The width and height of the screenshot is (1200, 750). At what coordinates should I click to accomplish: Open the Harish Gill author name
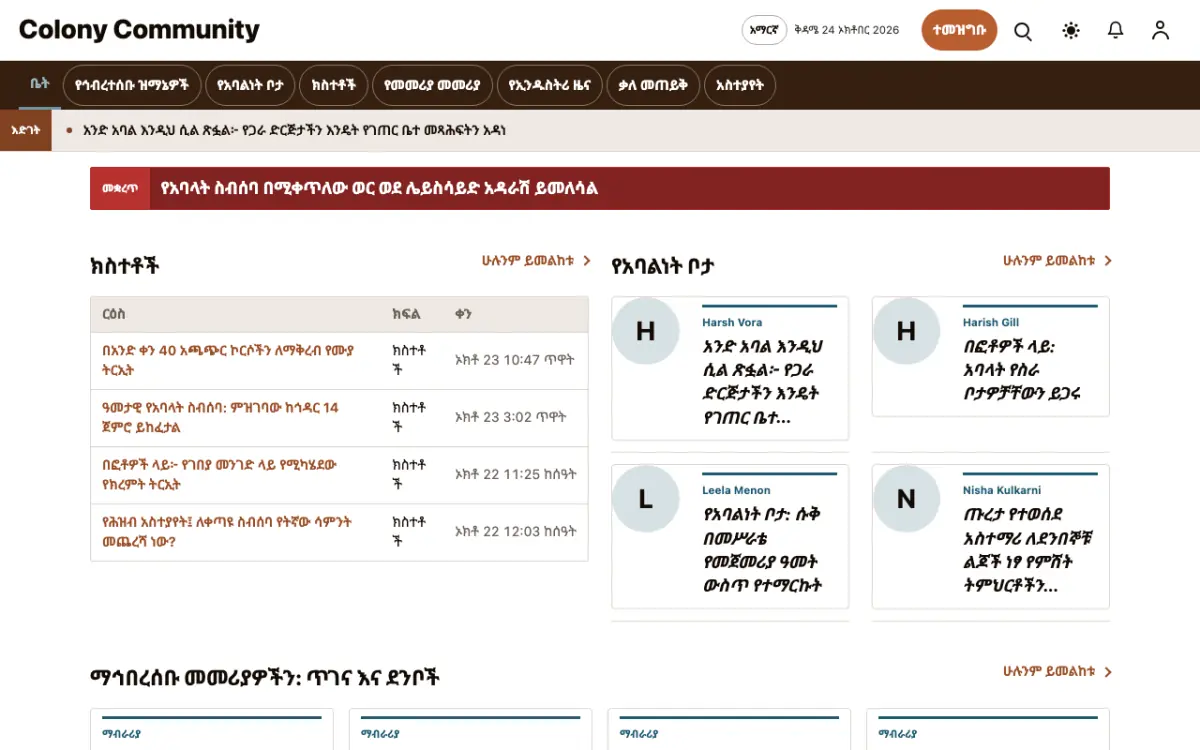tap(991, 322)
